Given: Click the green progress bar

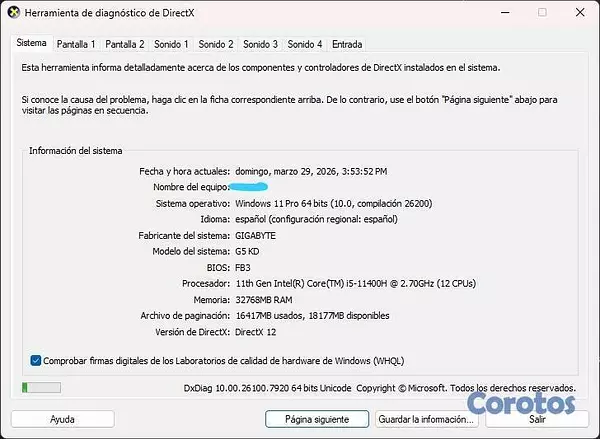Looking at the screenshot, I should pos(41,388).
